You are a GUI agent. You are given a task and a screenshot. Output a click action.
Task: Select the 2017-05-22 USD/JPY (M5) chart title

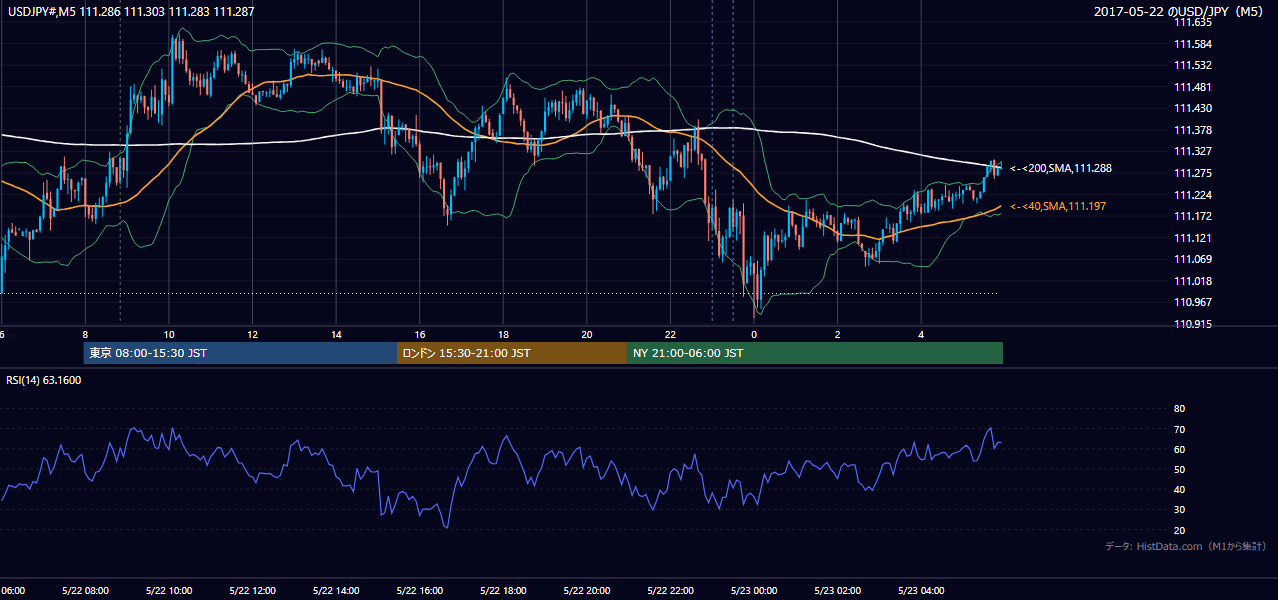(x=1180, y=12)
